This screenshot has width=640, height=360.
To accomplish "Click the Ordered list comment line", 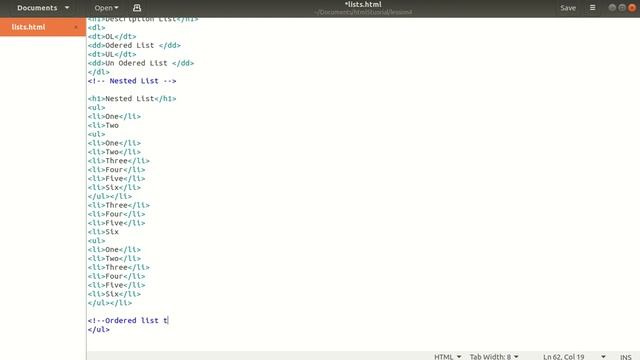I will click(x=128, y=320).
